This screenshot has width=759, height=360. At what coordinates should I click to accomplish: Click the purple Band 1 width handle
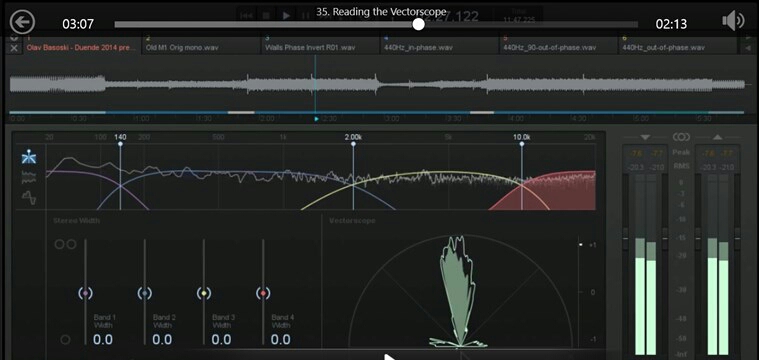pos(86,293)
